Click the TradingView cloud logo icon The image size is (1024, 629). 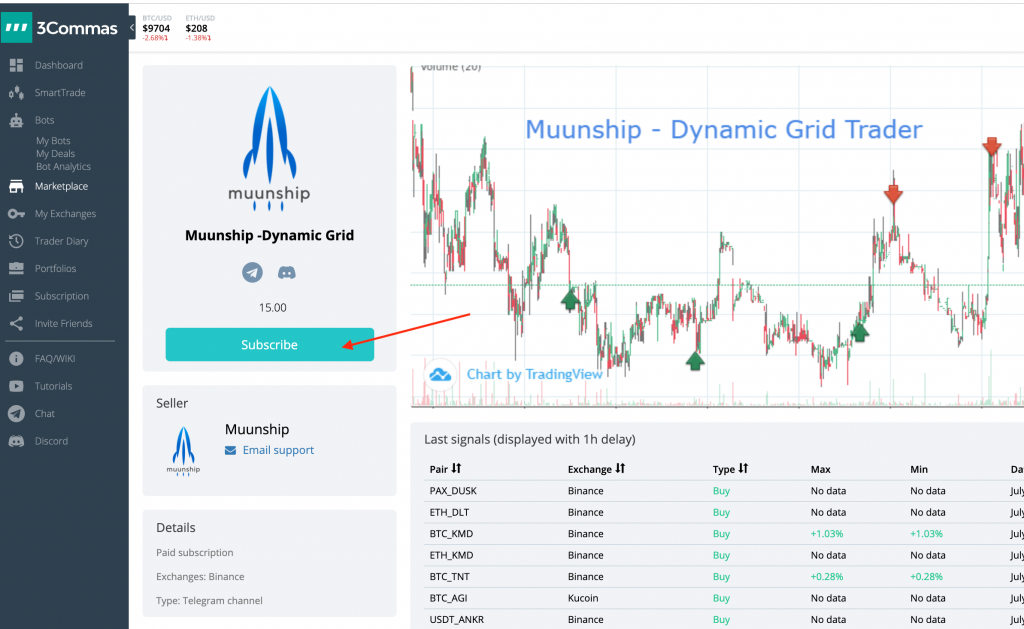point(440,375)
